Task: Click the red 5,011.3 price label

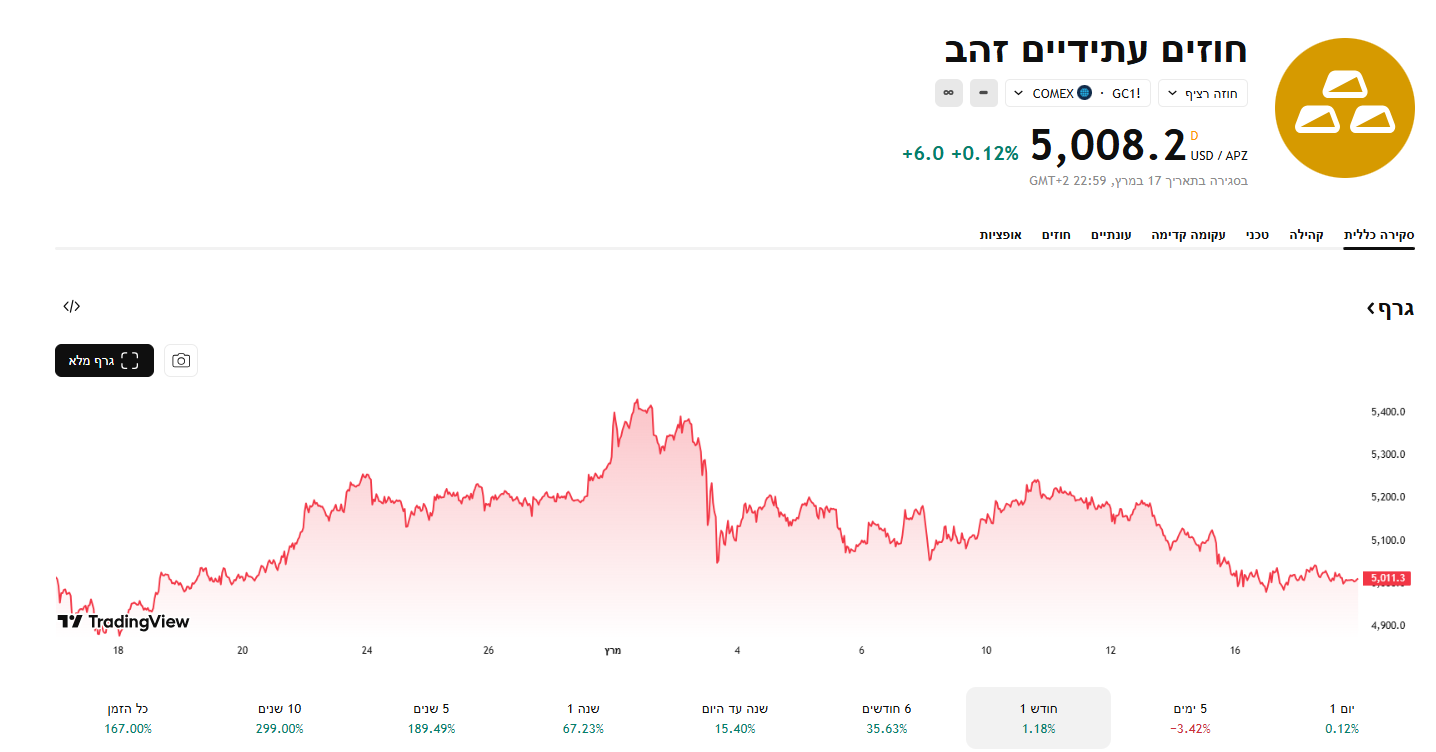Action: click(x=1385, y=578)
